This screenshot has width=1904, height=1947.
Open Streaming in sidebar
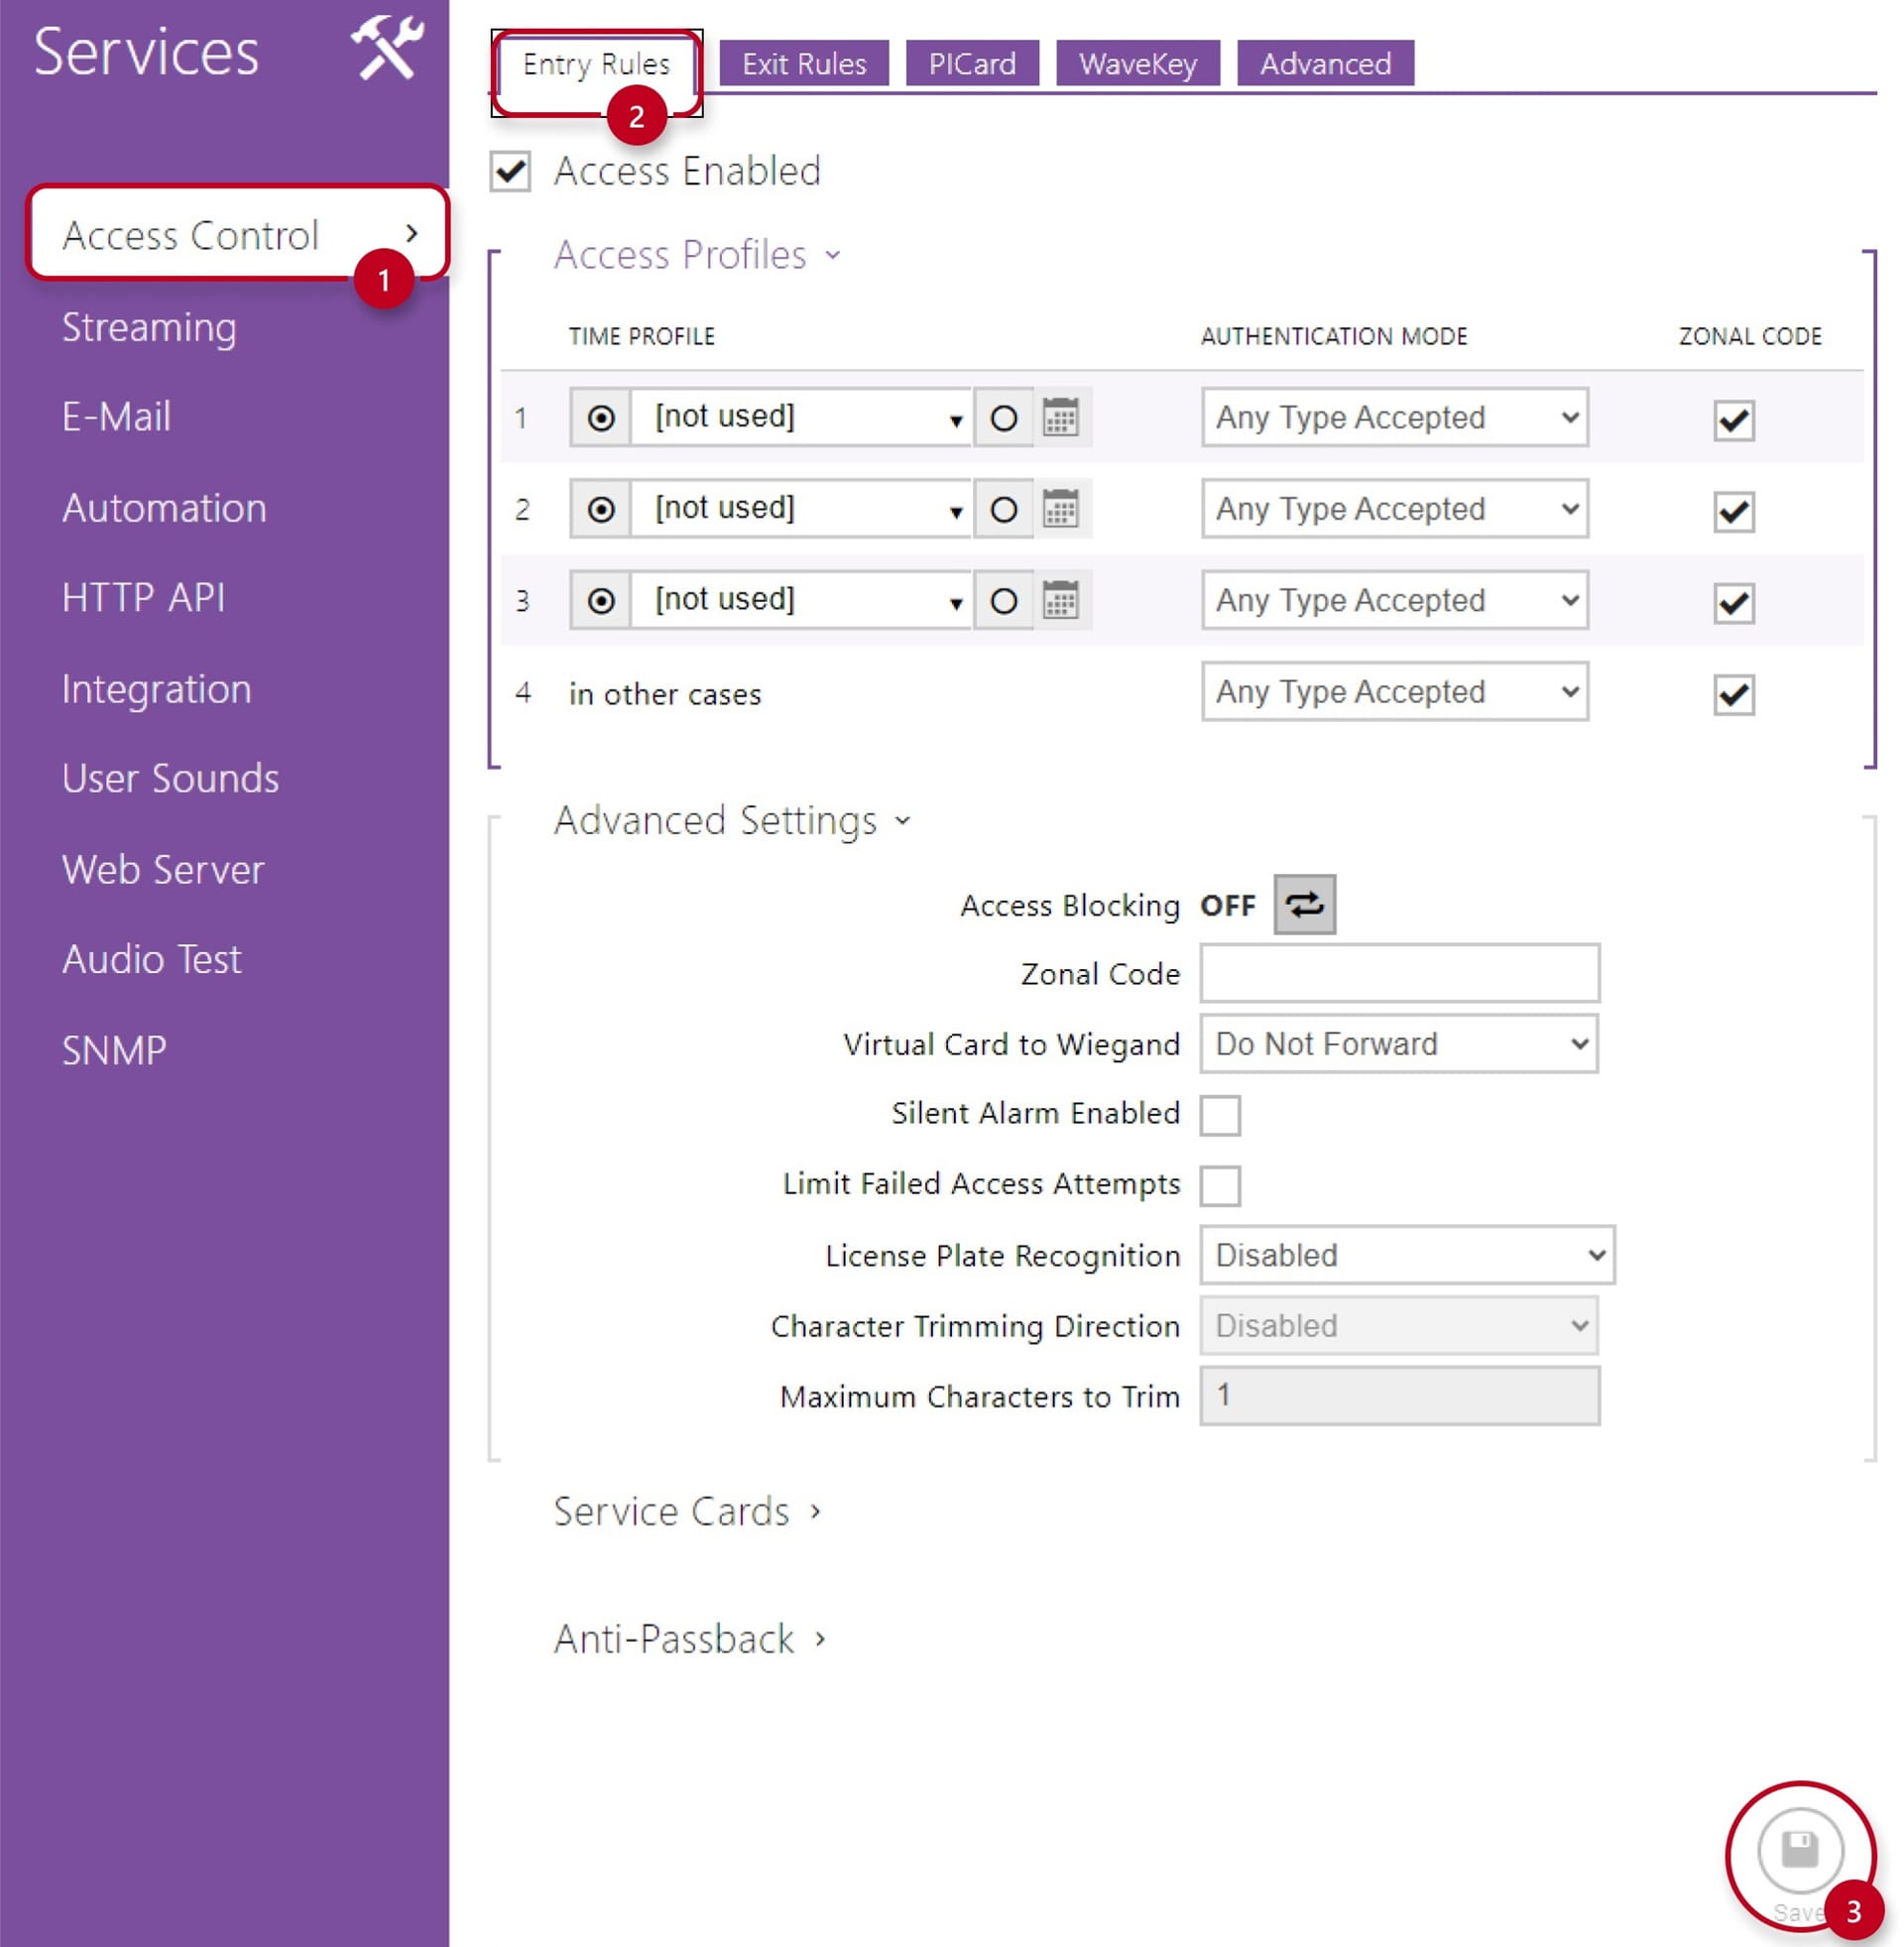pyautogui.click(x=149, y=327)
